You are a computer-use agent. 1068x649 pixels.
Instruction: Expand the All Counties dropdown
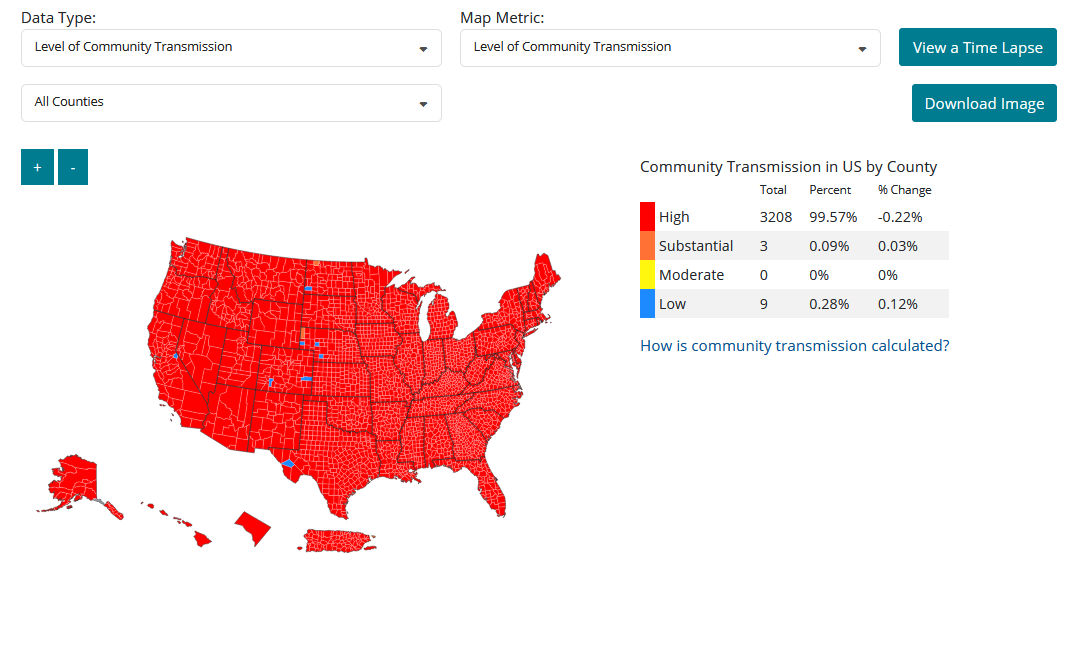click(x=231, y=103)
